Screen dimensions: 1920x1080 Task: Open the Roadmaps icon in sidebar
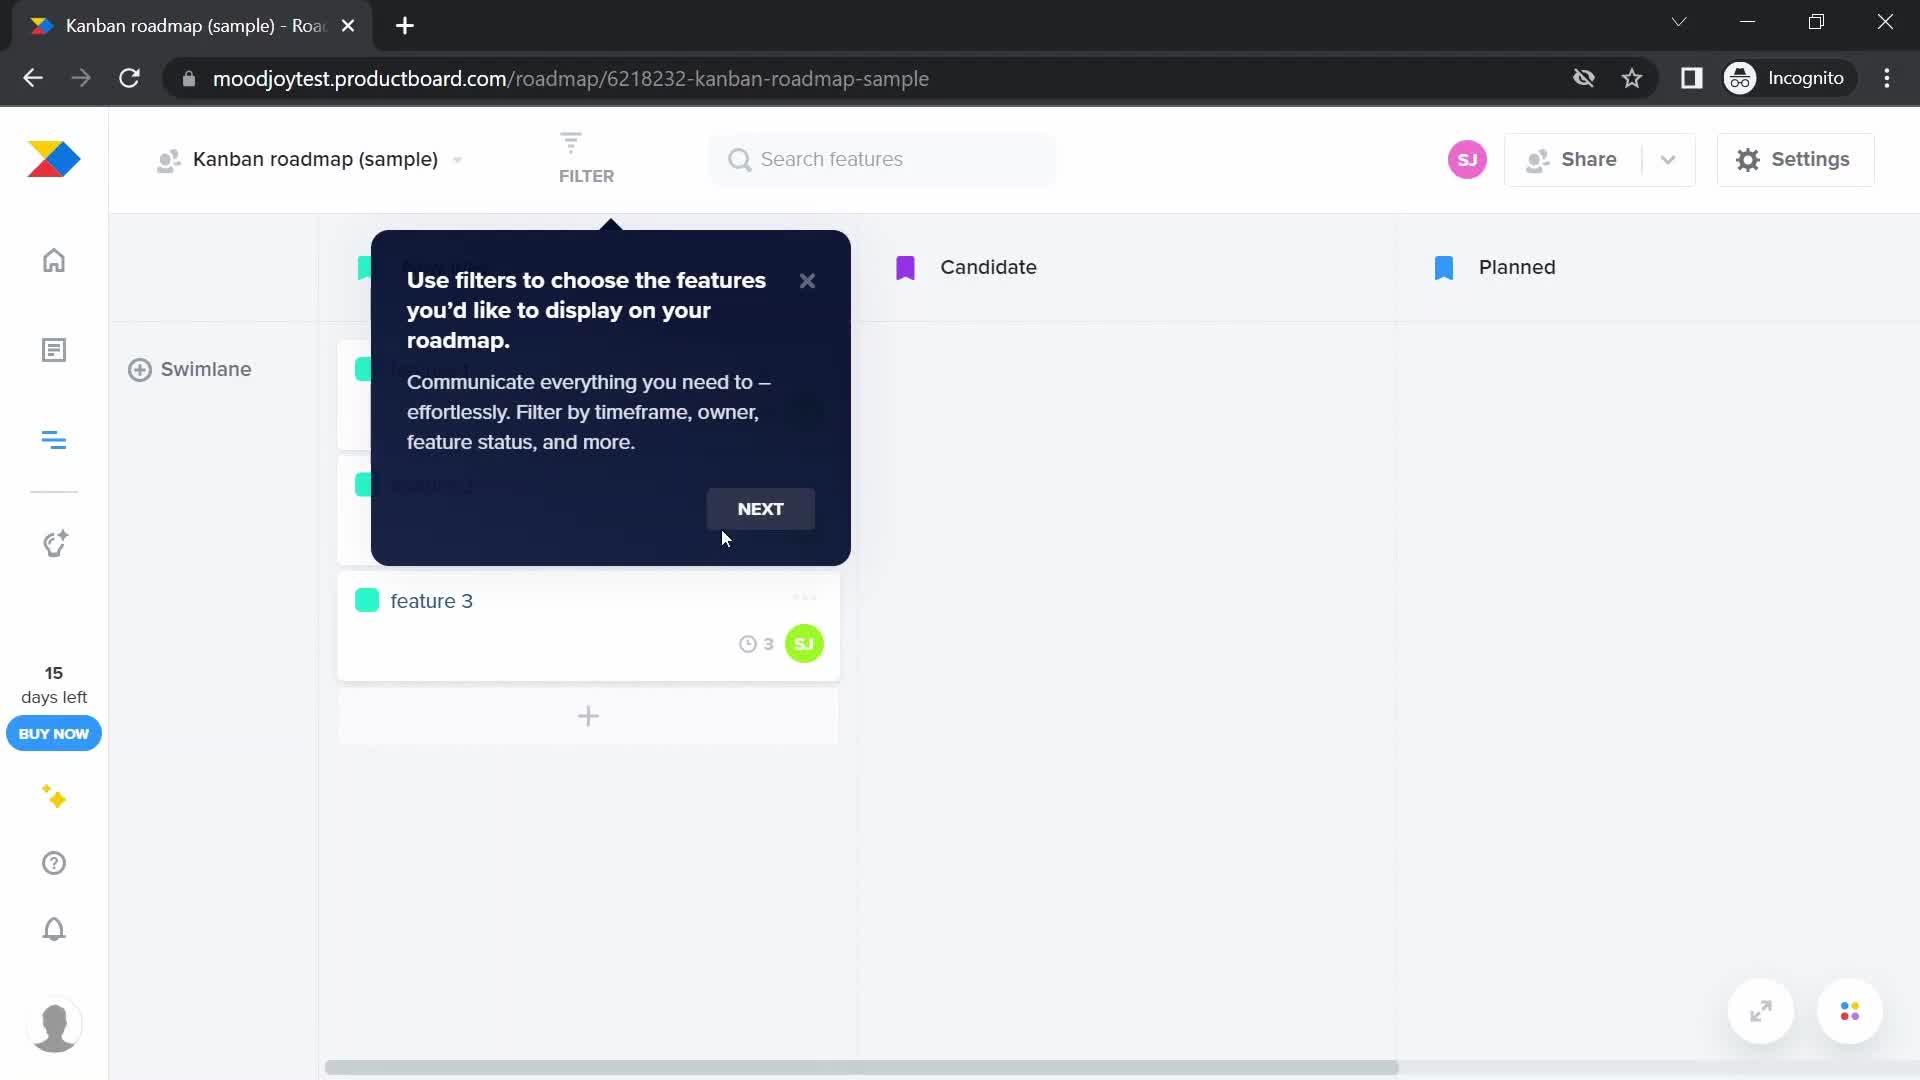click(x=54, y=440)
